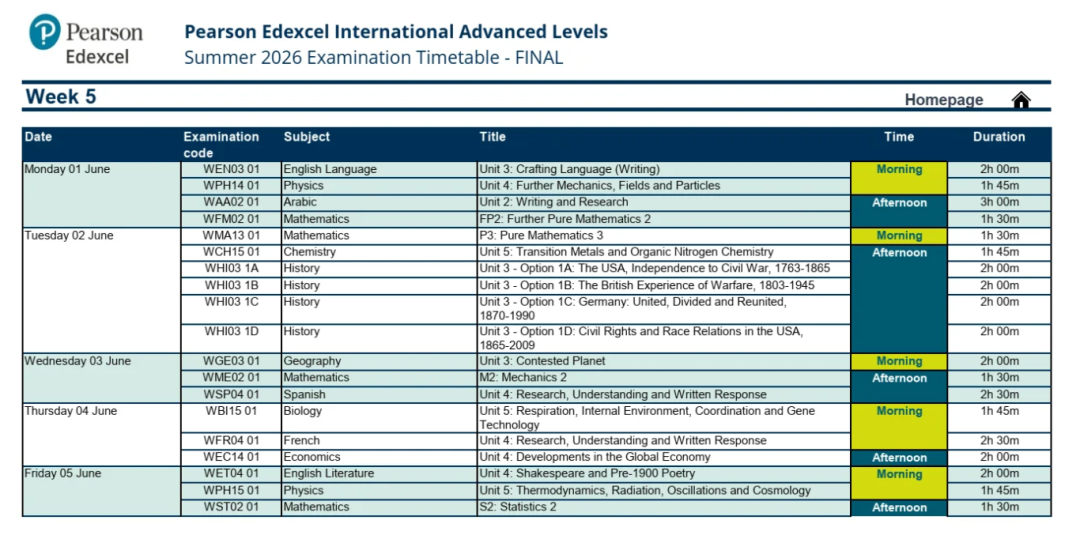The height and width of the screenshot is (539, 1080).
Task: Click the Week 5 heading
Action: click(x=61, y=97)
